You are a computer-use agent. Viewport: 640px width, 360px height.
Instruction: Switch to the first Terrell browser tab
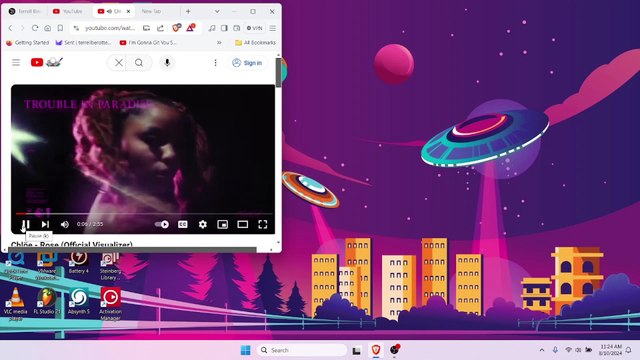[24, 11]
